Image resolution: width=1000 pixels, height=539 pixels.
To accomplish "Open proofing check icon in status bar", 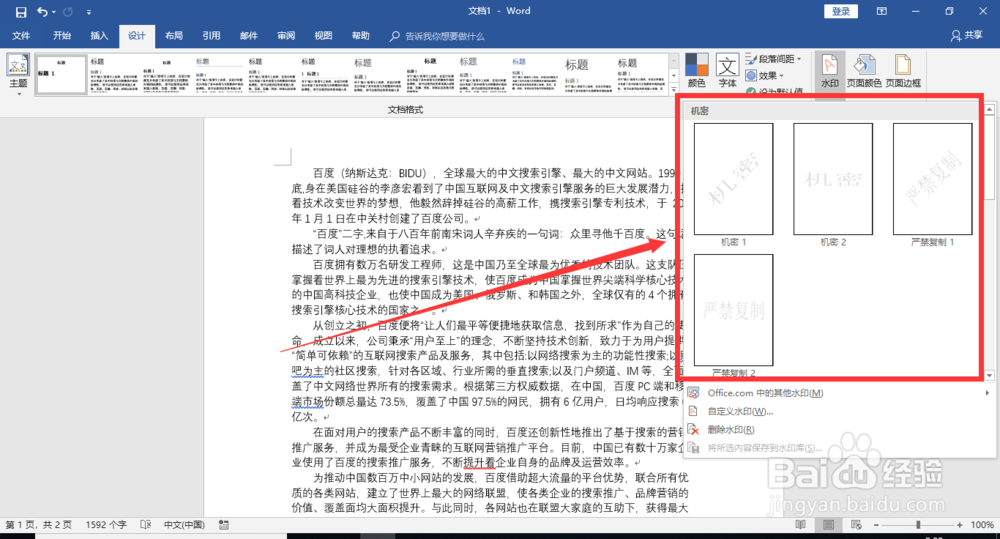I will [145, 525].
